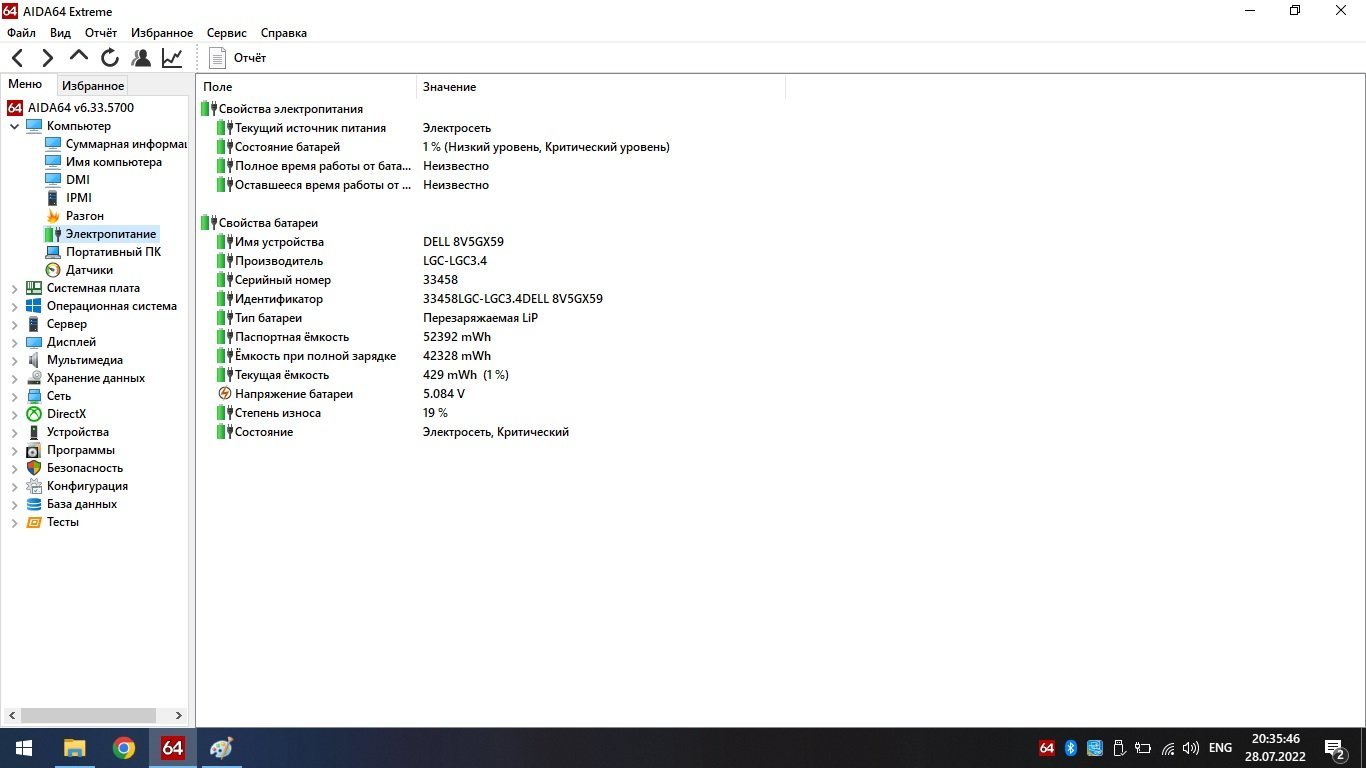Click the laptop icon next to Портативный ПК
The height and width of the screenshot is (768, 1366).
(53, 252)
